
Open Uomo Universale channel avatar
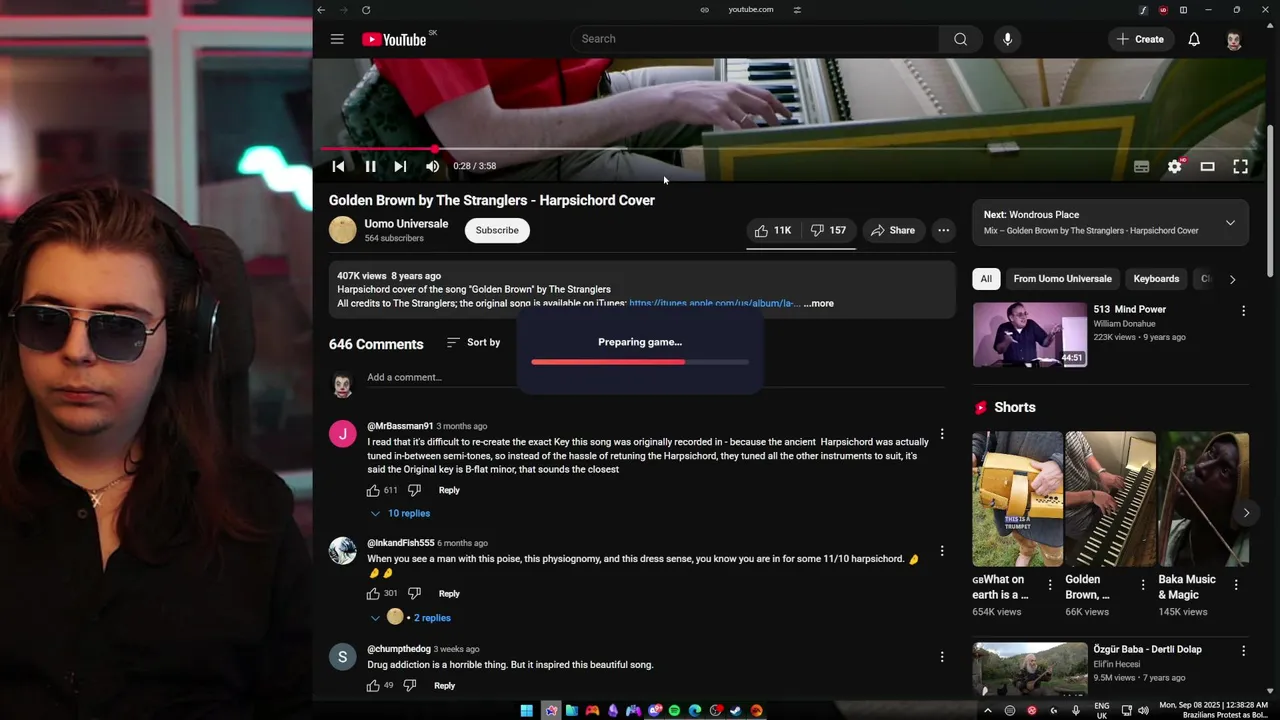[x=343, y=230]
